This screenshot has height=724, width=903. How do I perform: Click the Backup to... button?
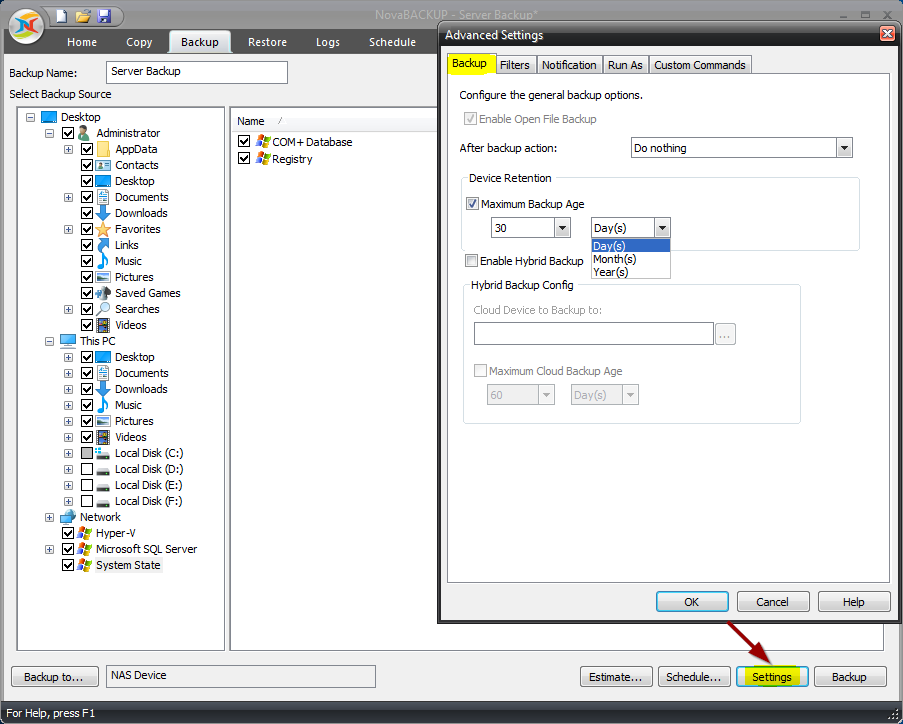(54, 677)
